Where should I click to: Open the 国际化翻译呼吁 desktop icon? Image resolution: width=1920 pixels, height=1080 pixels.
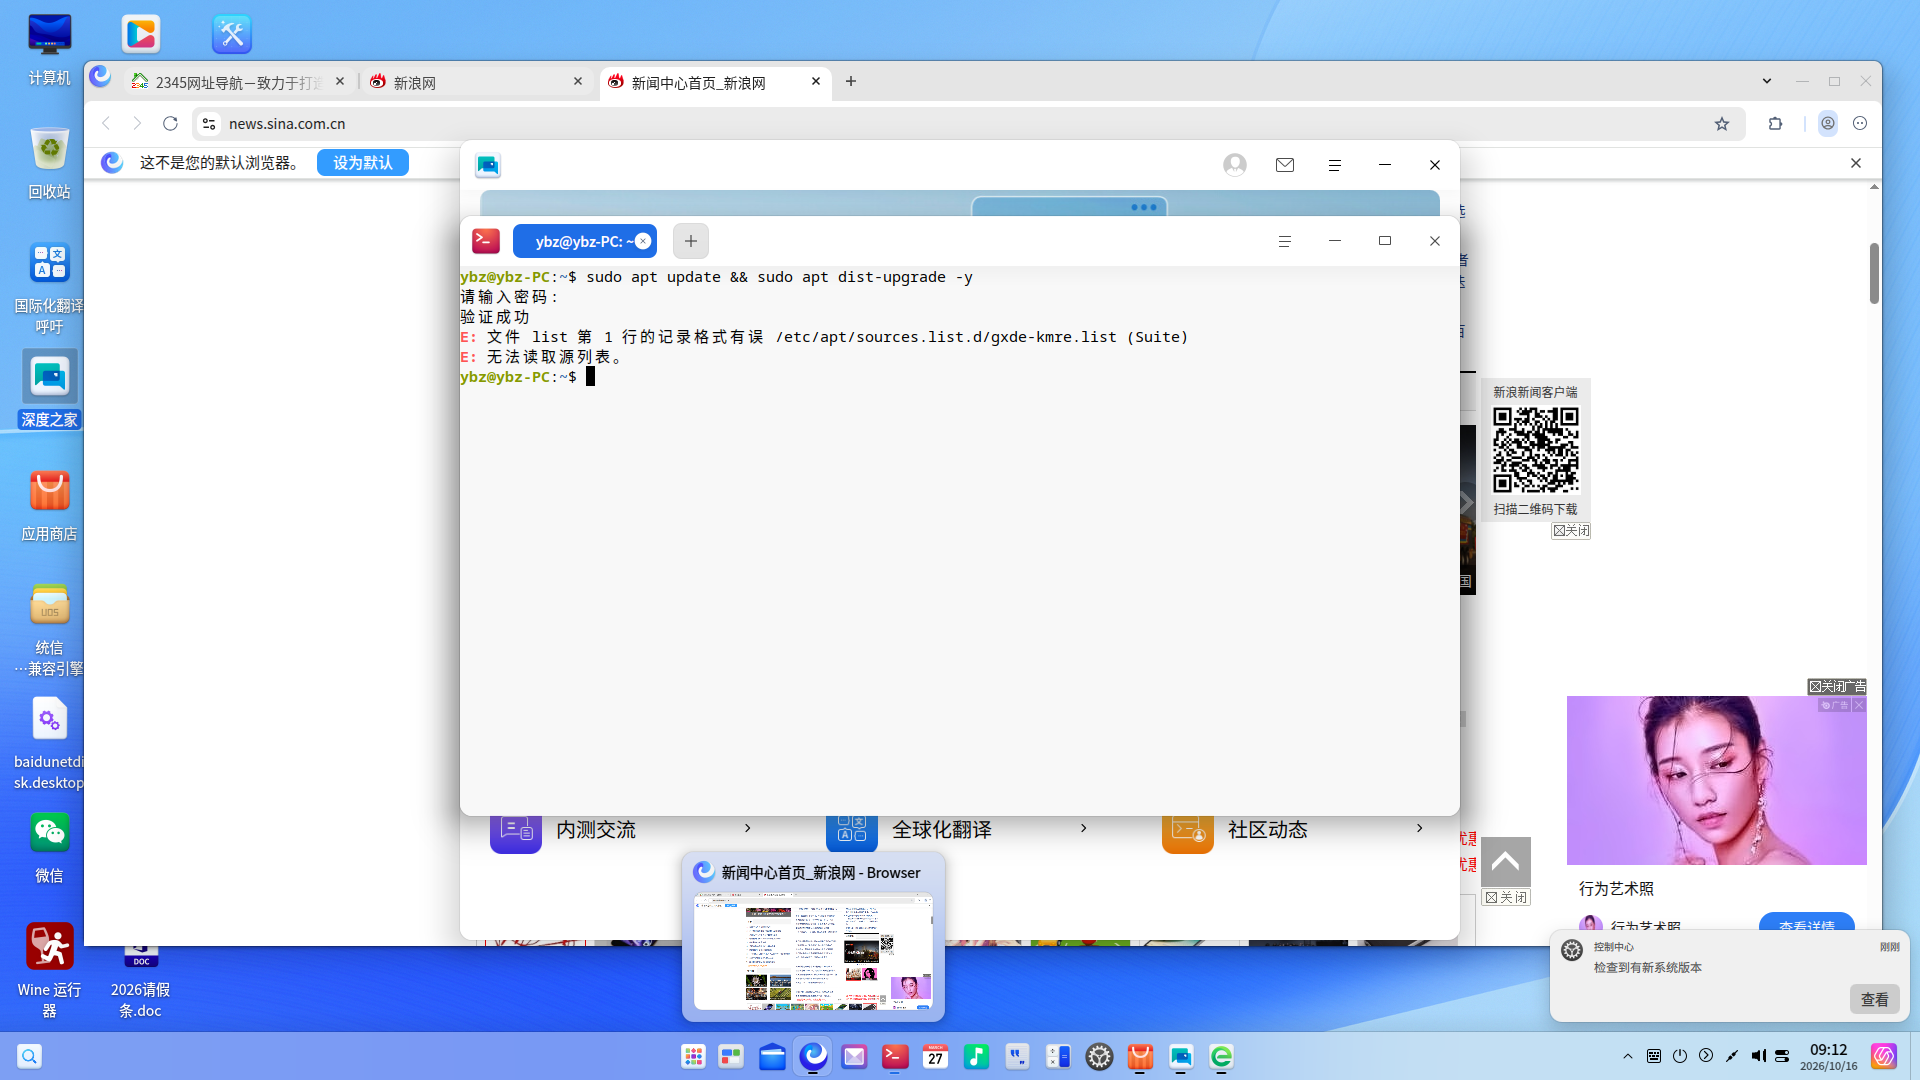coord(49,287)
